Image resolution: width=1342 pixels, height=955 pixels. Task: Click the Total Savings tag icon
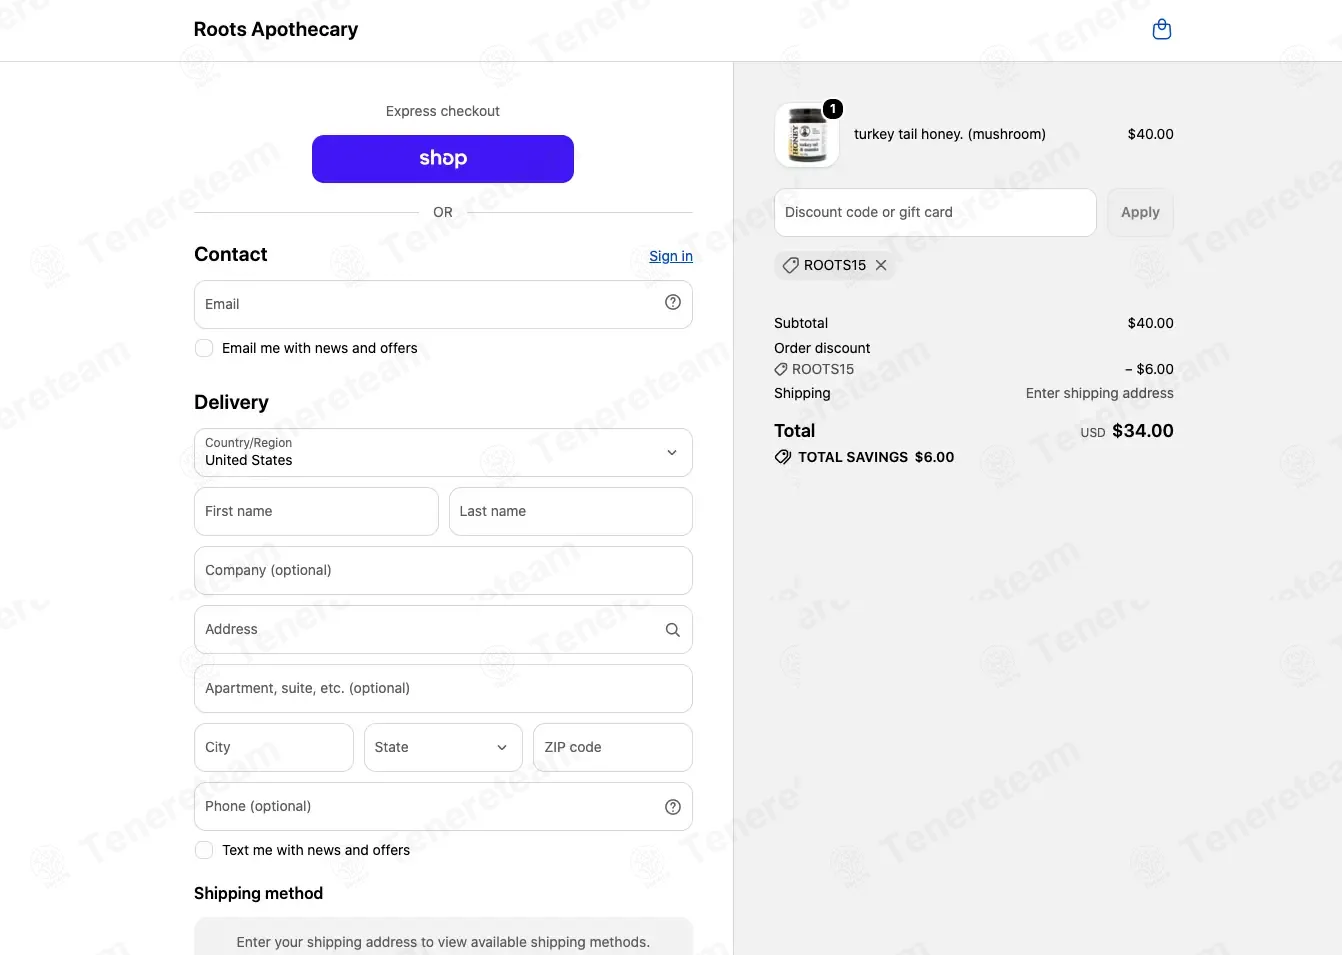(783, 457)
